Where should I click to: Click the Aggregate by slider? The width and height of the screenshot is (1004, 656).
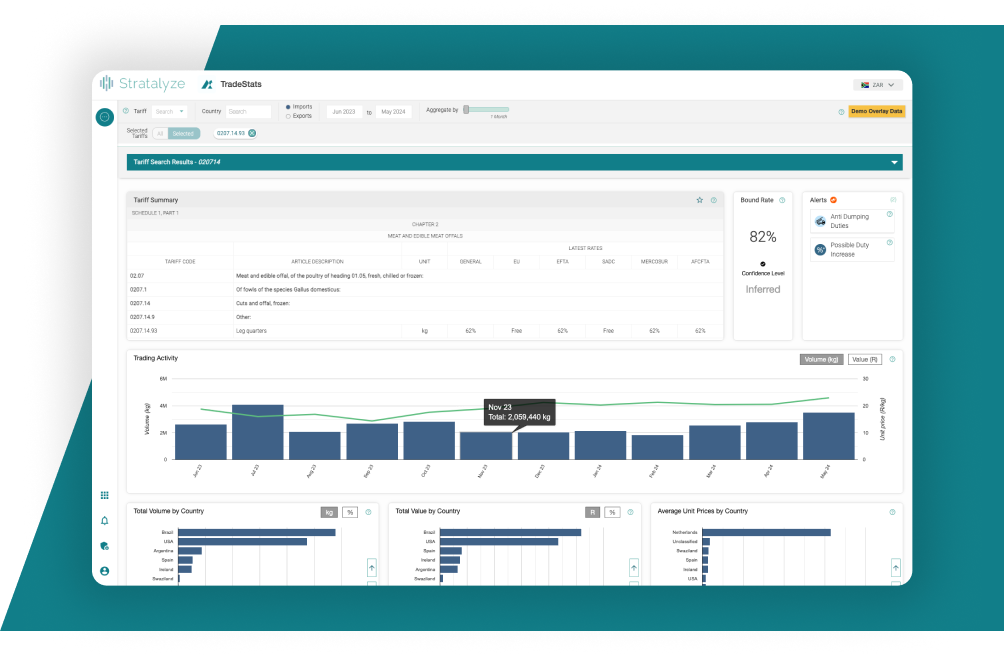click(x=487, y=109)
